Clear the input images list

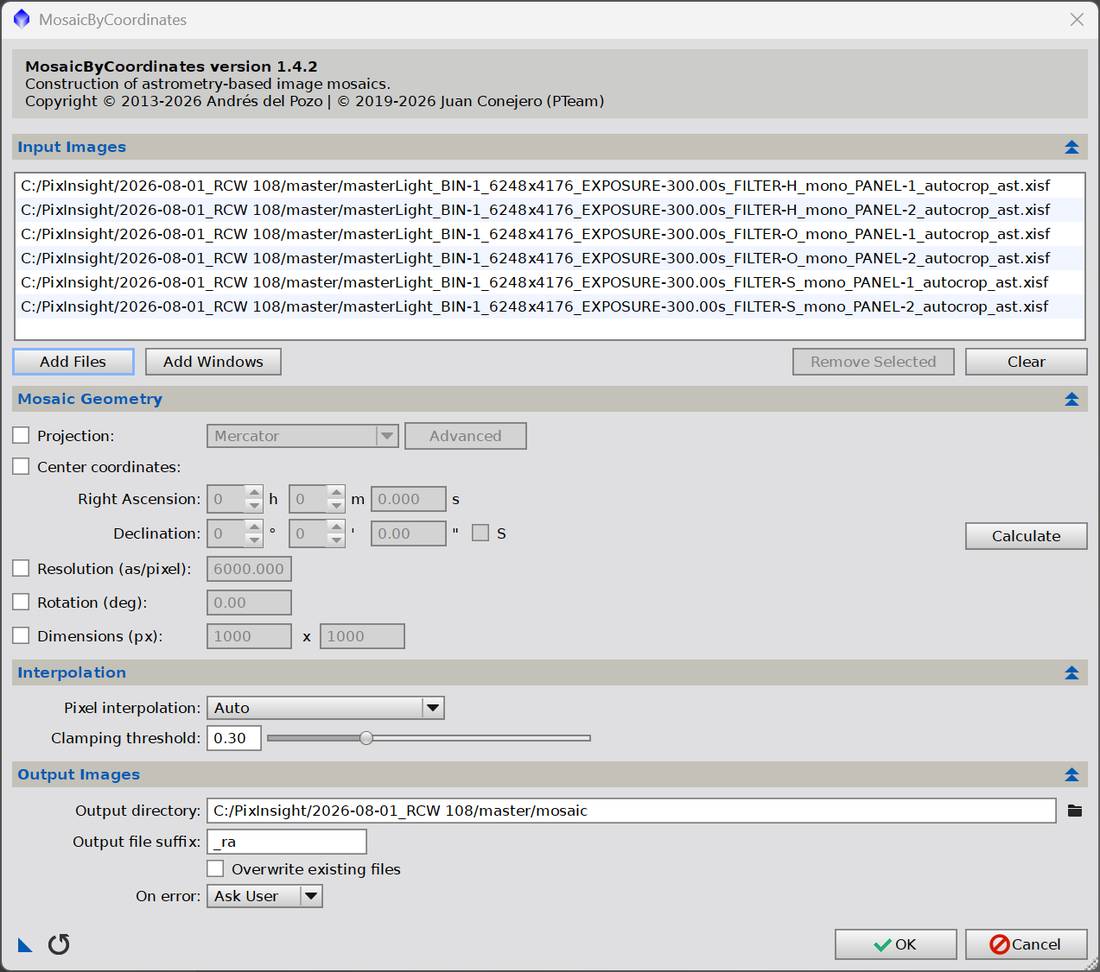tap(1026, 362)
